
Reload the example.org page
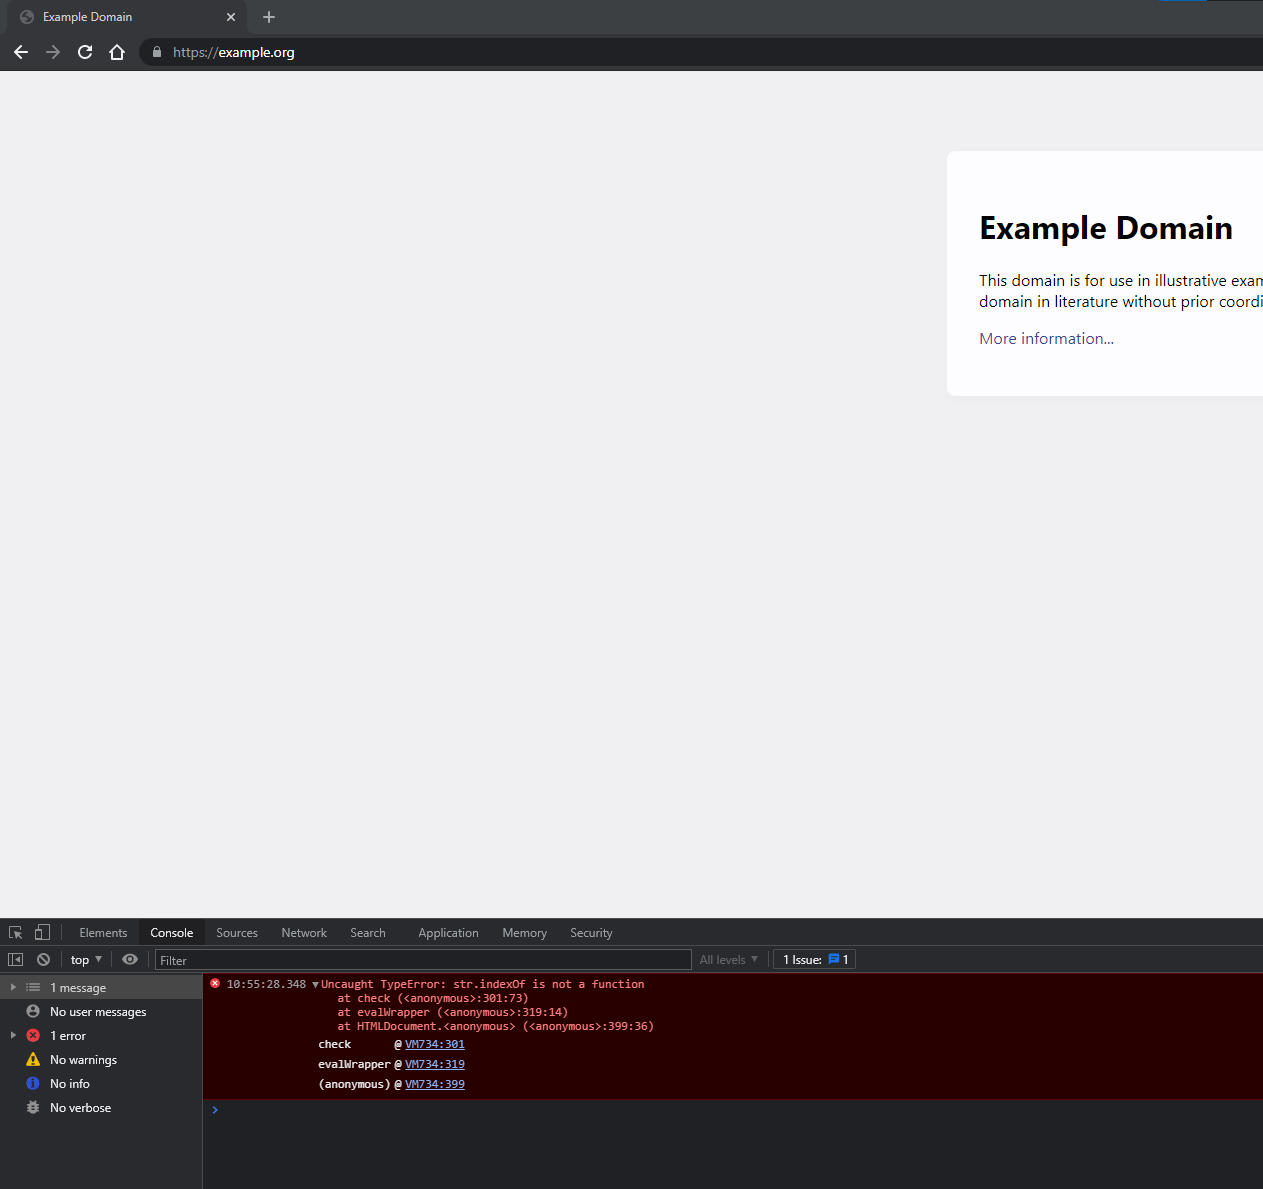[85, 52]
